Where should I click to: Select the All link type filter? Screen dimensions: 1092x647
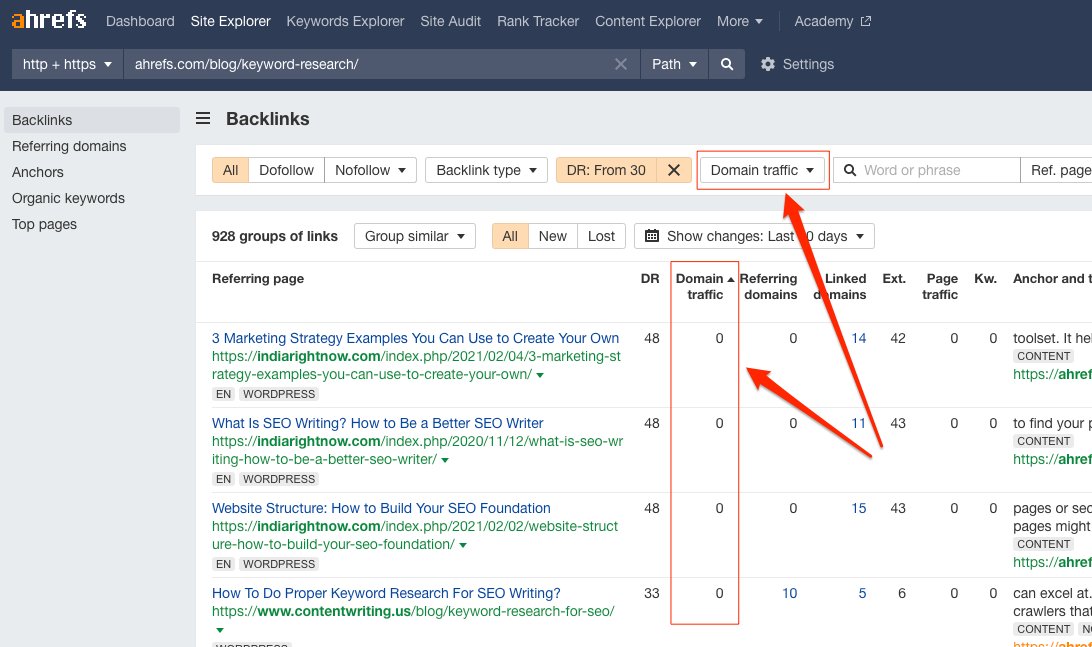point(231,170)
